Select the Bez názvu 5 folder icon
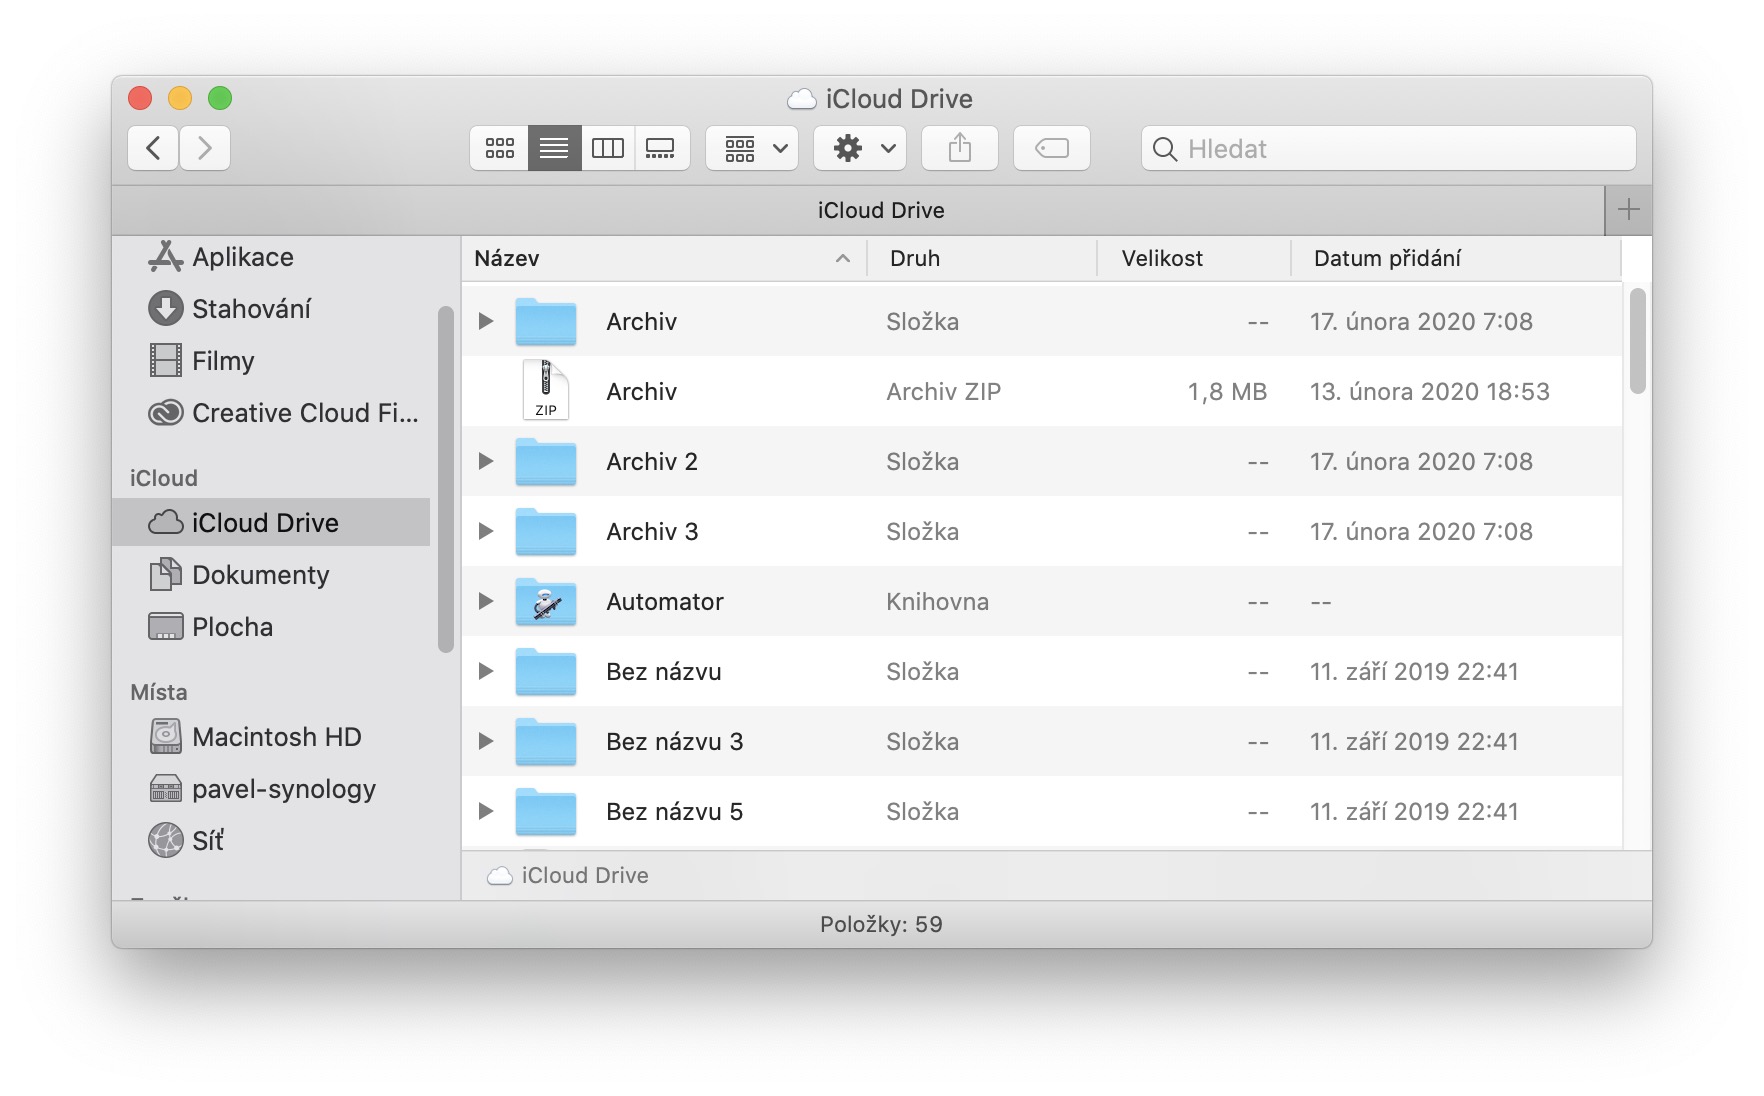The width and height of the screenshot is (1764, 1096). (x=546, y=811)
